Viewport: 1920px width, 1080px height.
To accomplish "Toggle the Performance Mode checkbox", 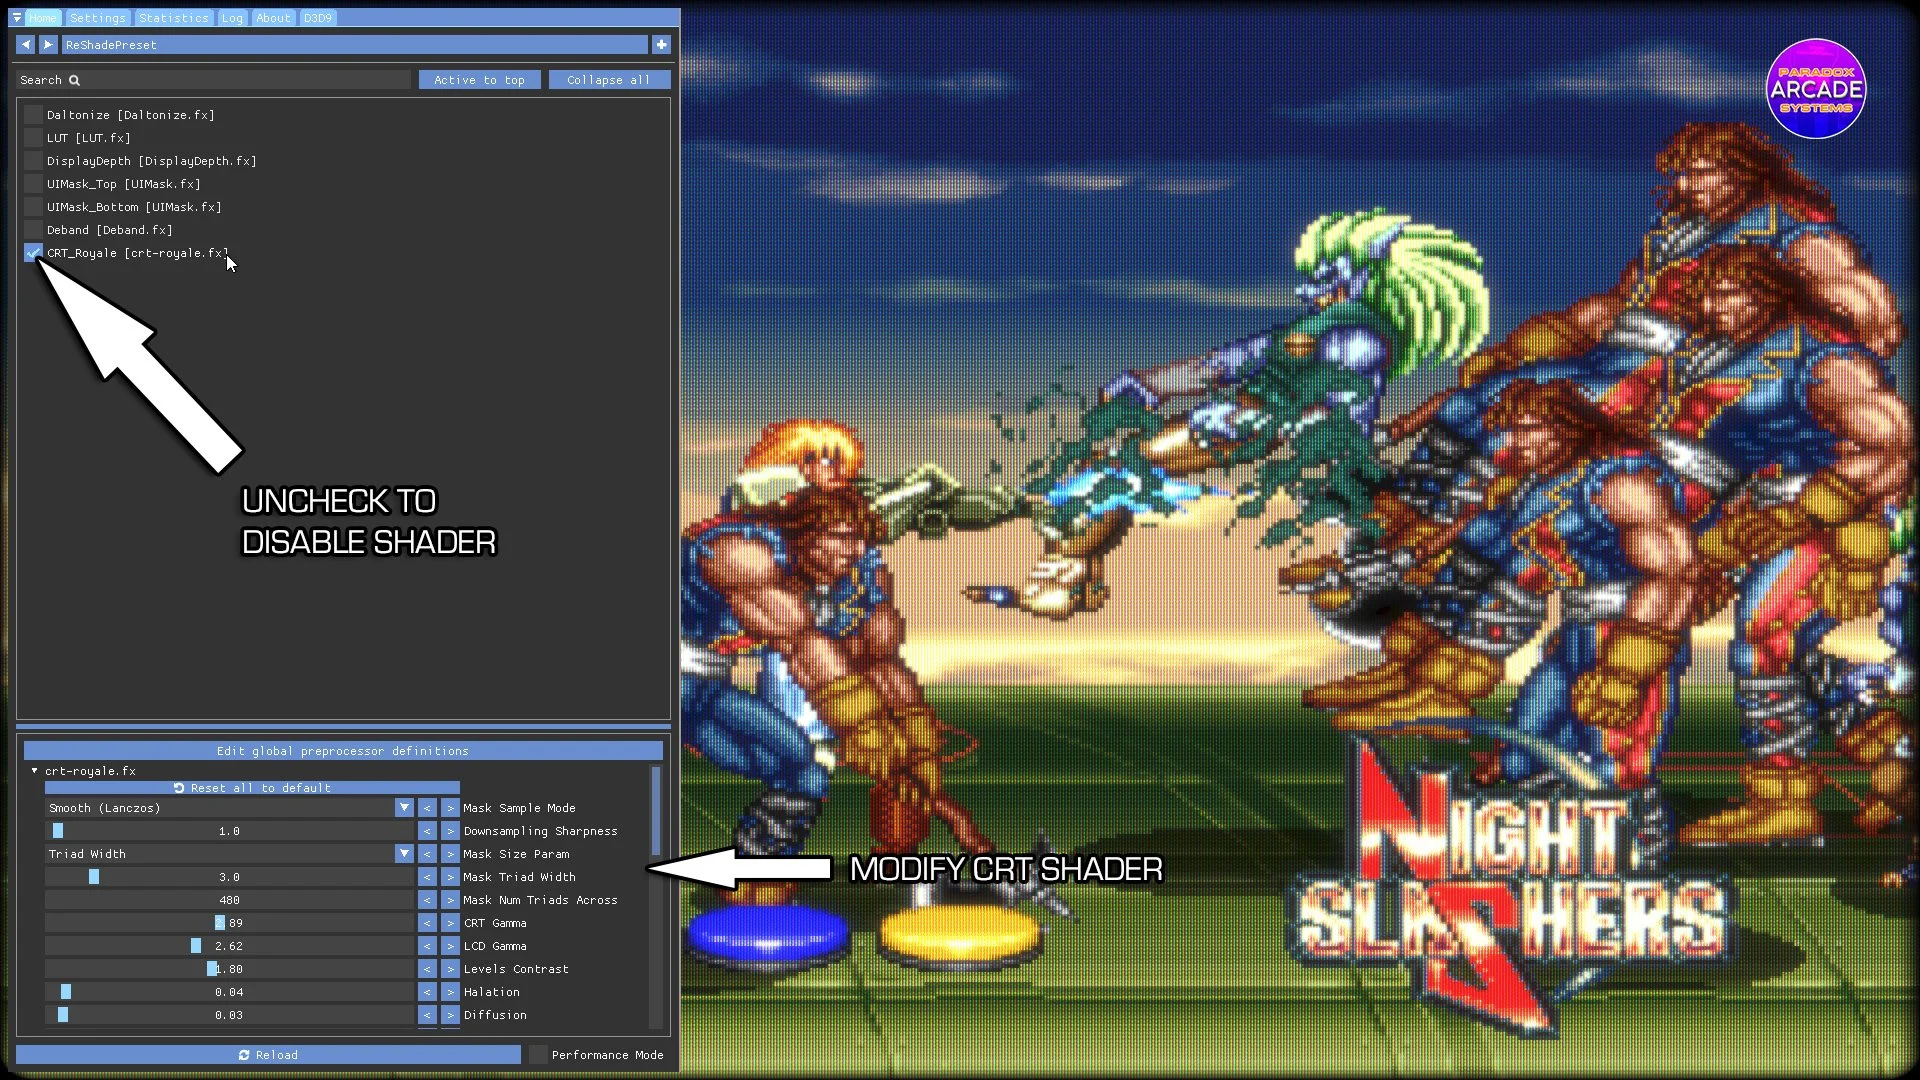I will (538, 1055).
